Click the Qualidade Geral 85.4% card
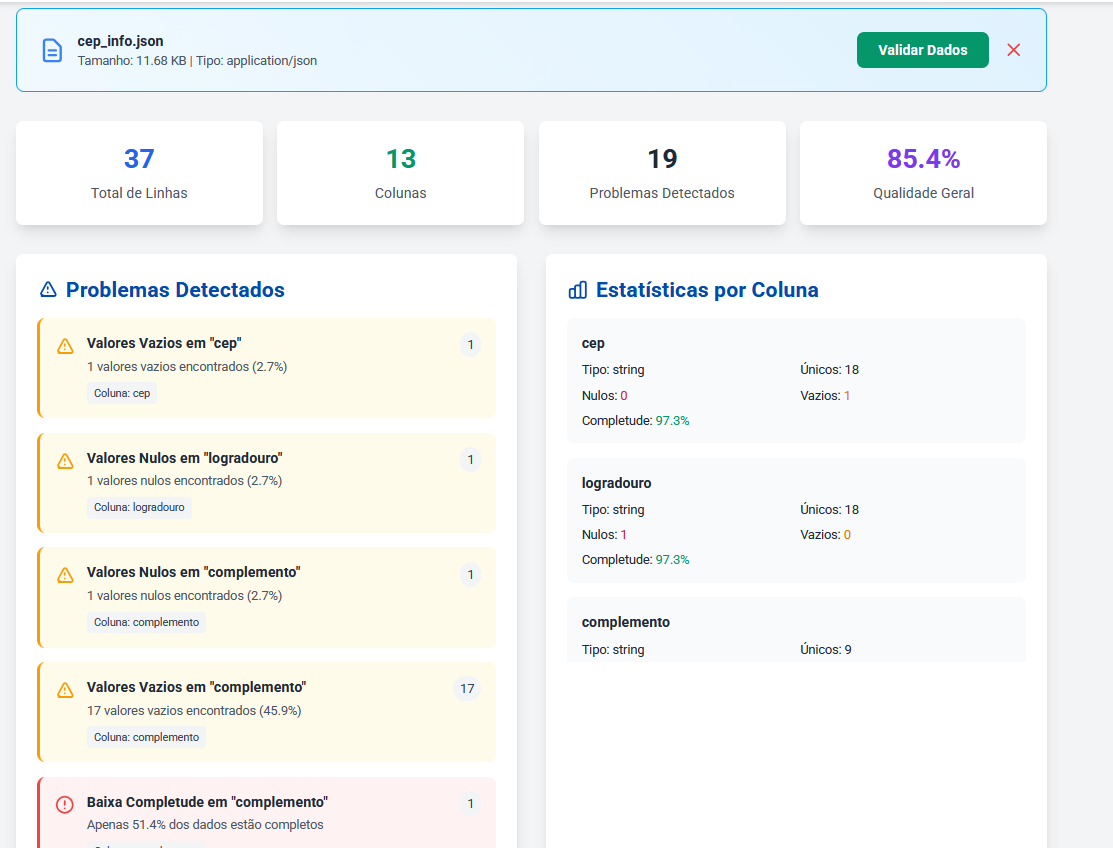Image resolution: width=1113 pixels, height=848 pixels. 923,173
